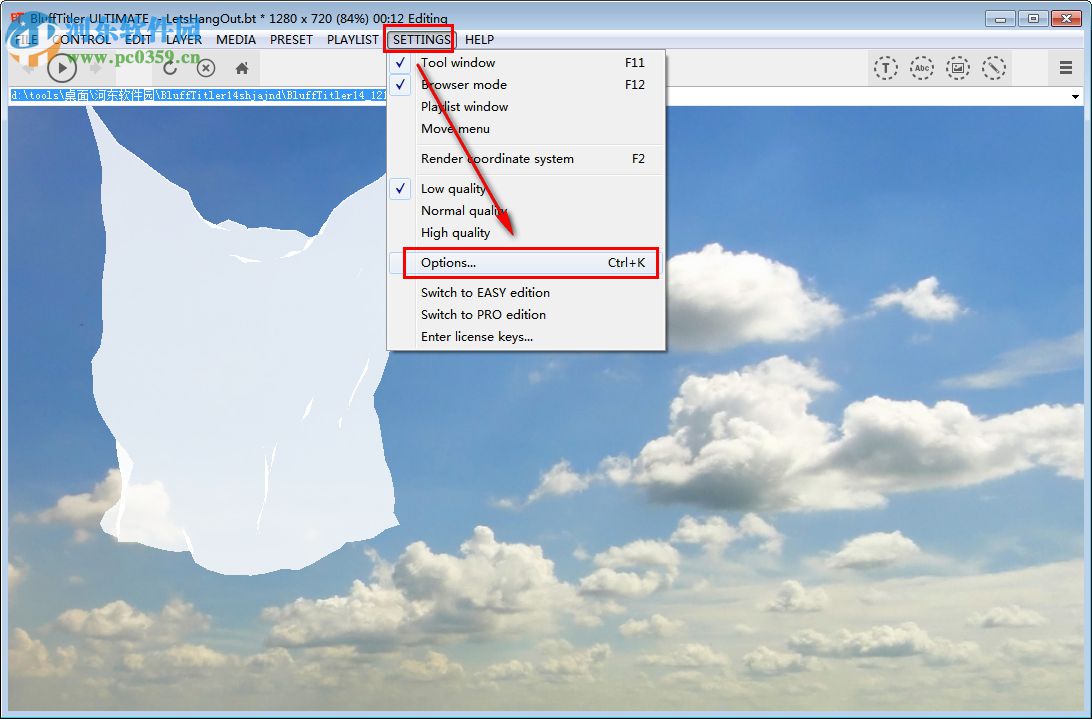Click the circled X stop icon

pyautogui.click(x=205, y=68)
